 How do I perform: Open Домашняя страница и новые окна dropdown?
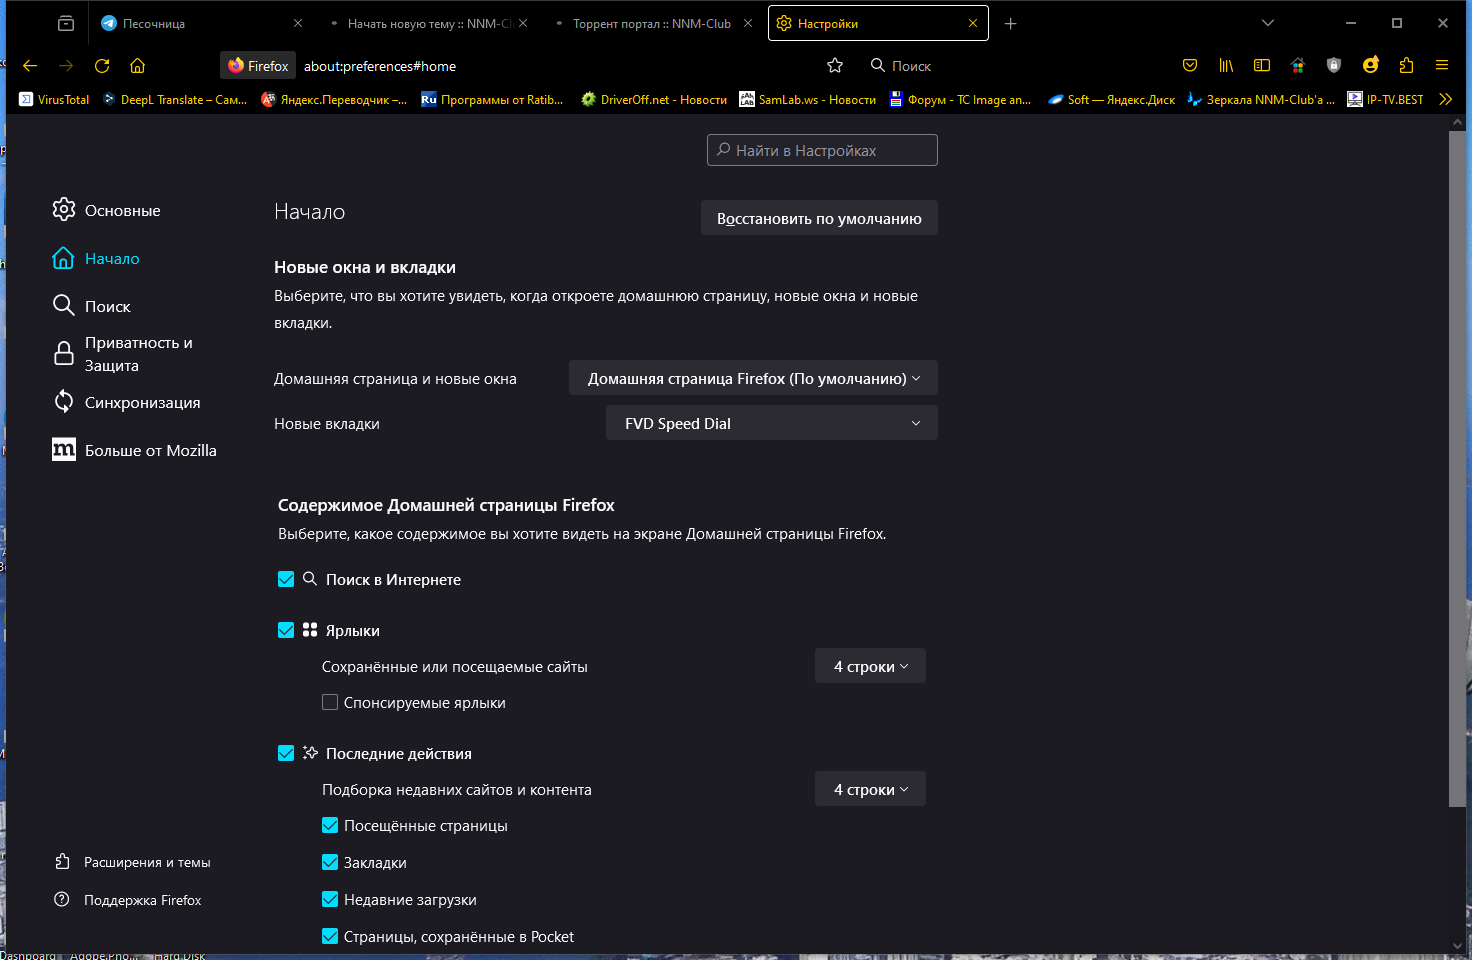tap(753, 378)
